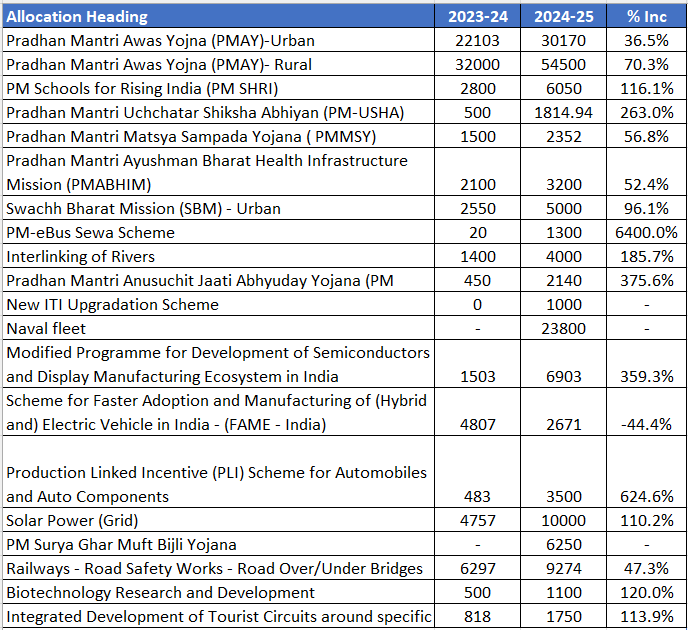
Task: Select 'New ITI Upgradation Scheme' cell
Action: tap(219, 304)
